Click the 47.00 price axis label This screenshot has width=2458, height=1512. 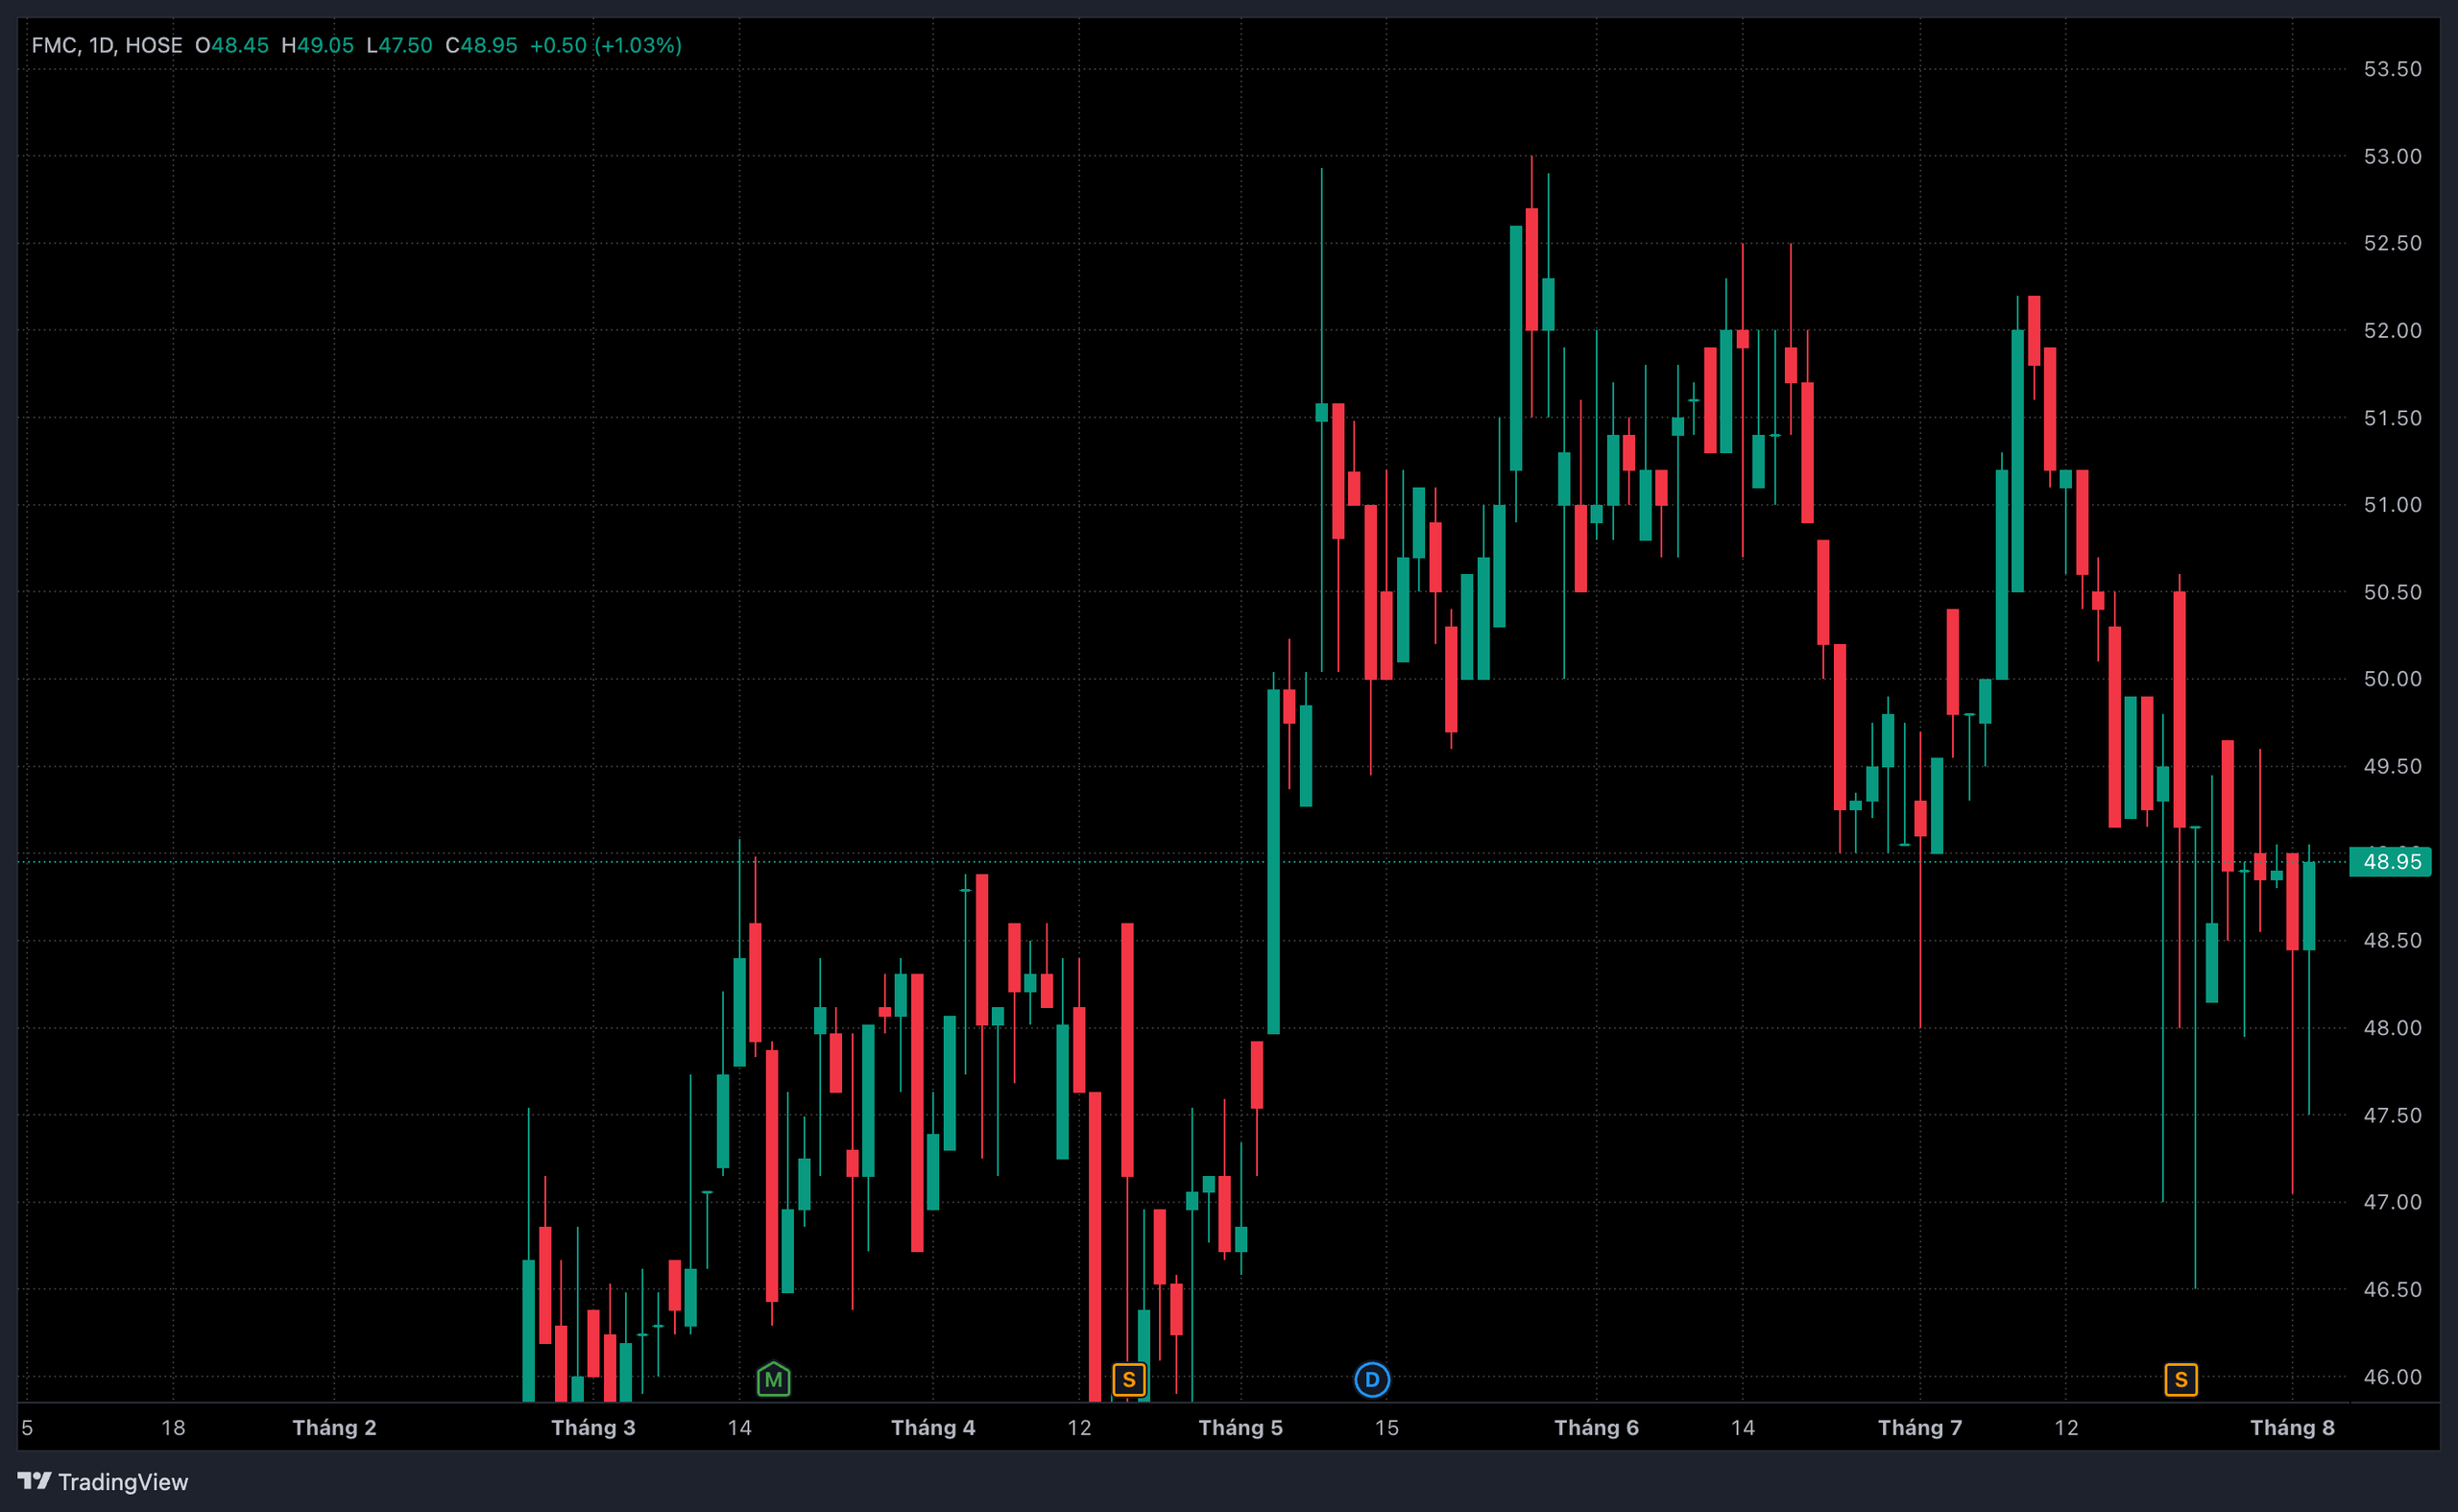pyautogui.click(x=2392, y=1202)
